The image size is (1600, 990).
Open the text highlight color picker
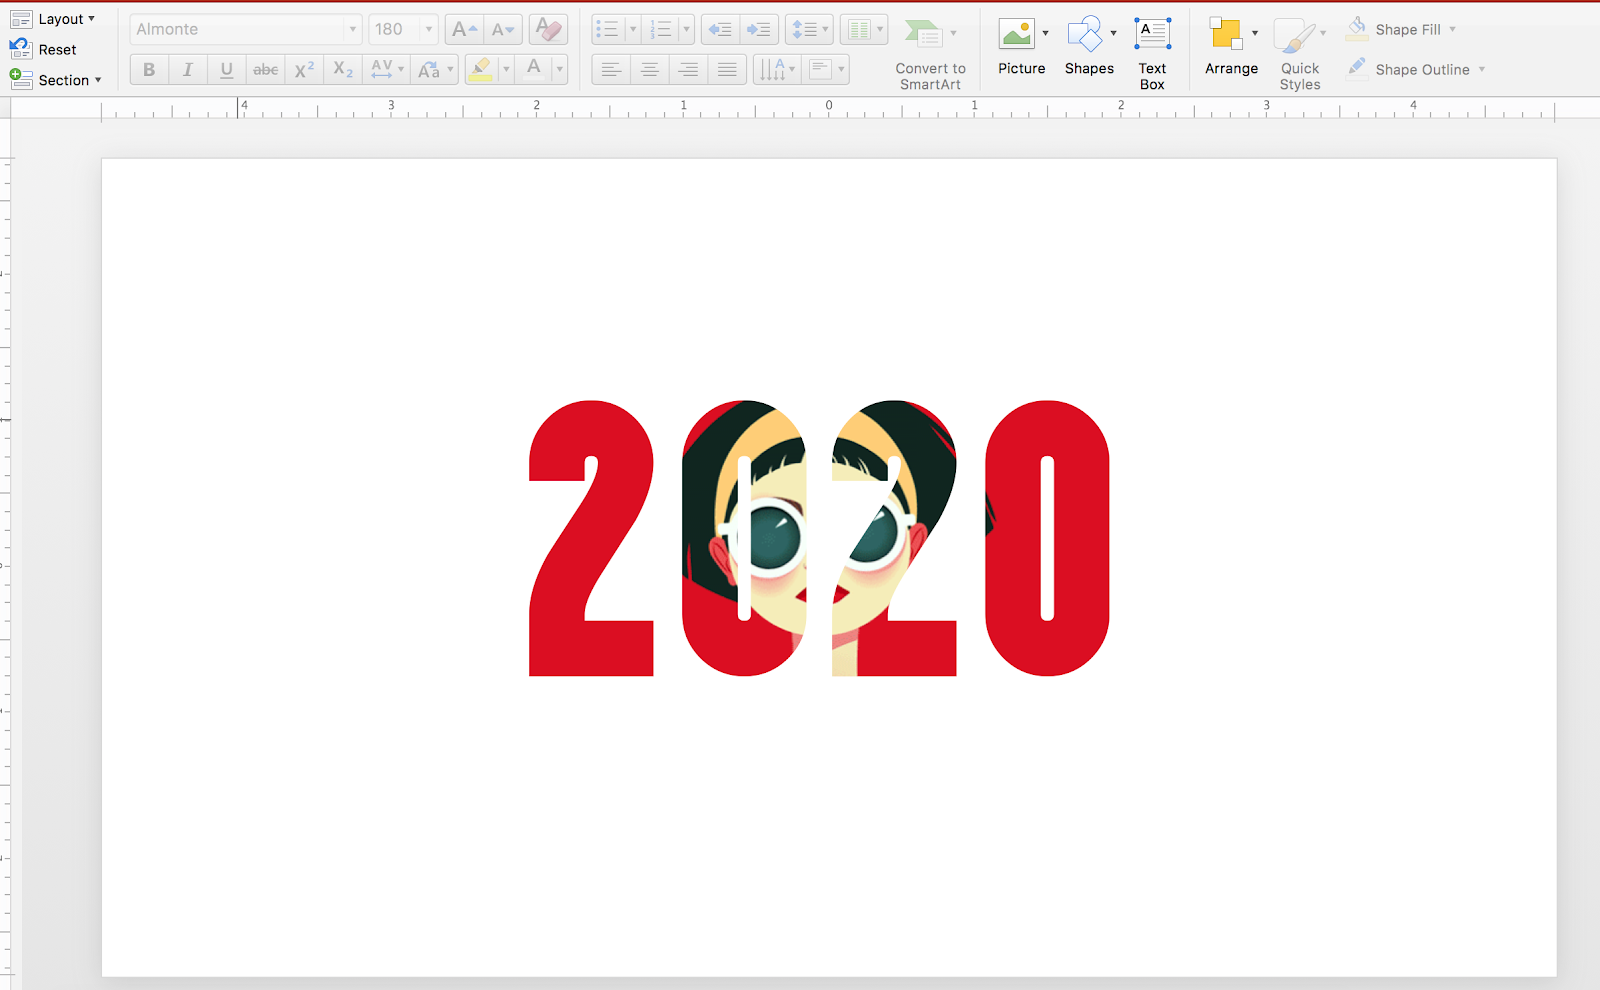[504, 69]
